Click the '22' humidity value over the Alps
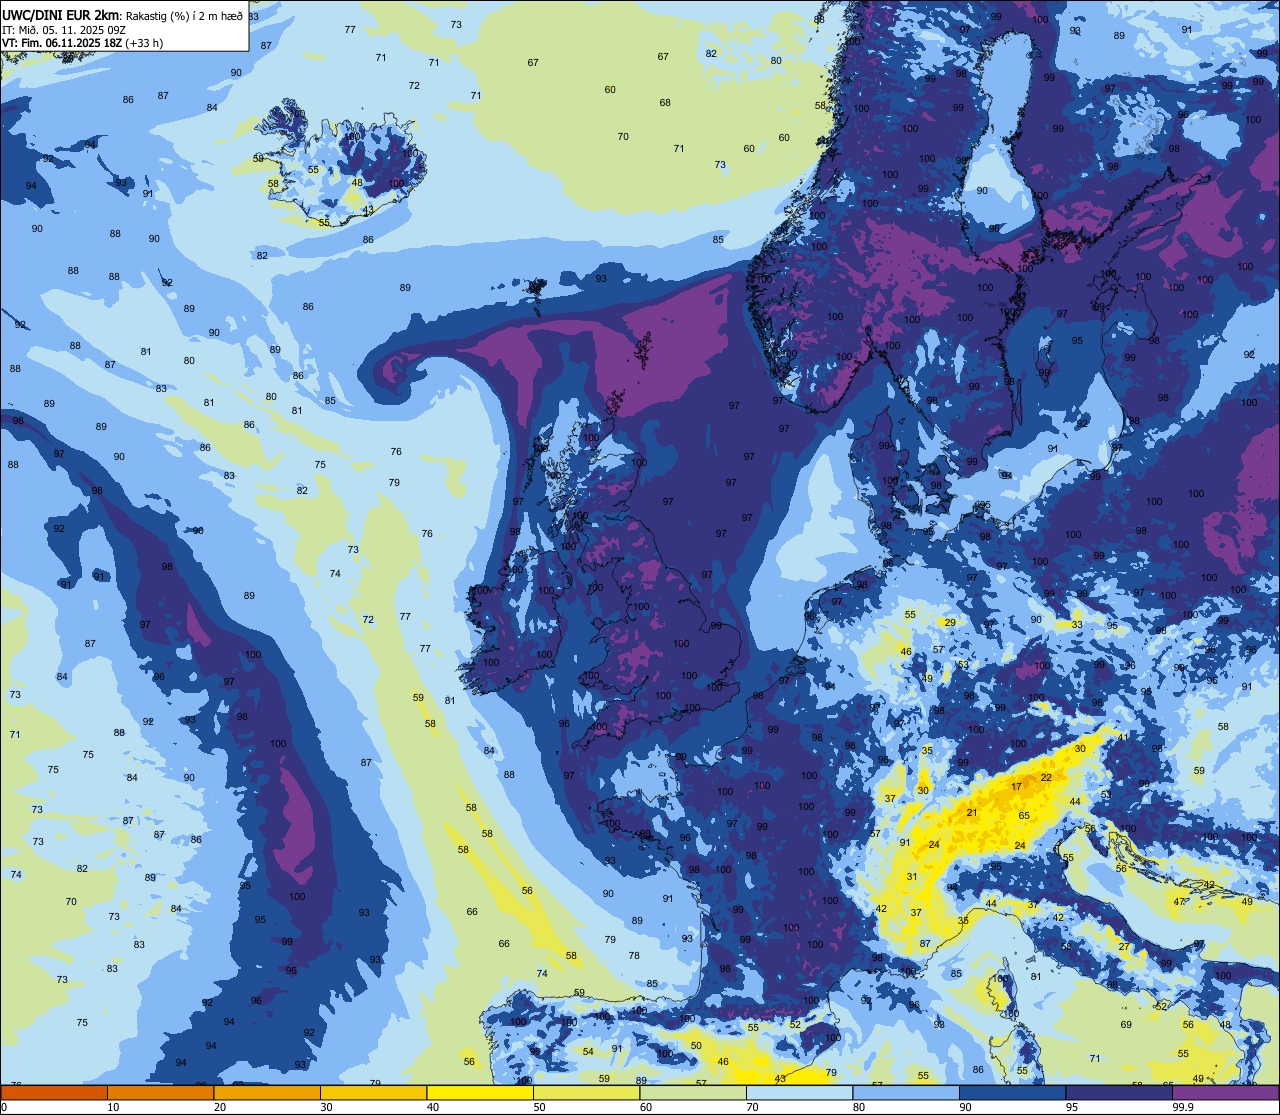 click(x=1046, y=777)
